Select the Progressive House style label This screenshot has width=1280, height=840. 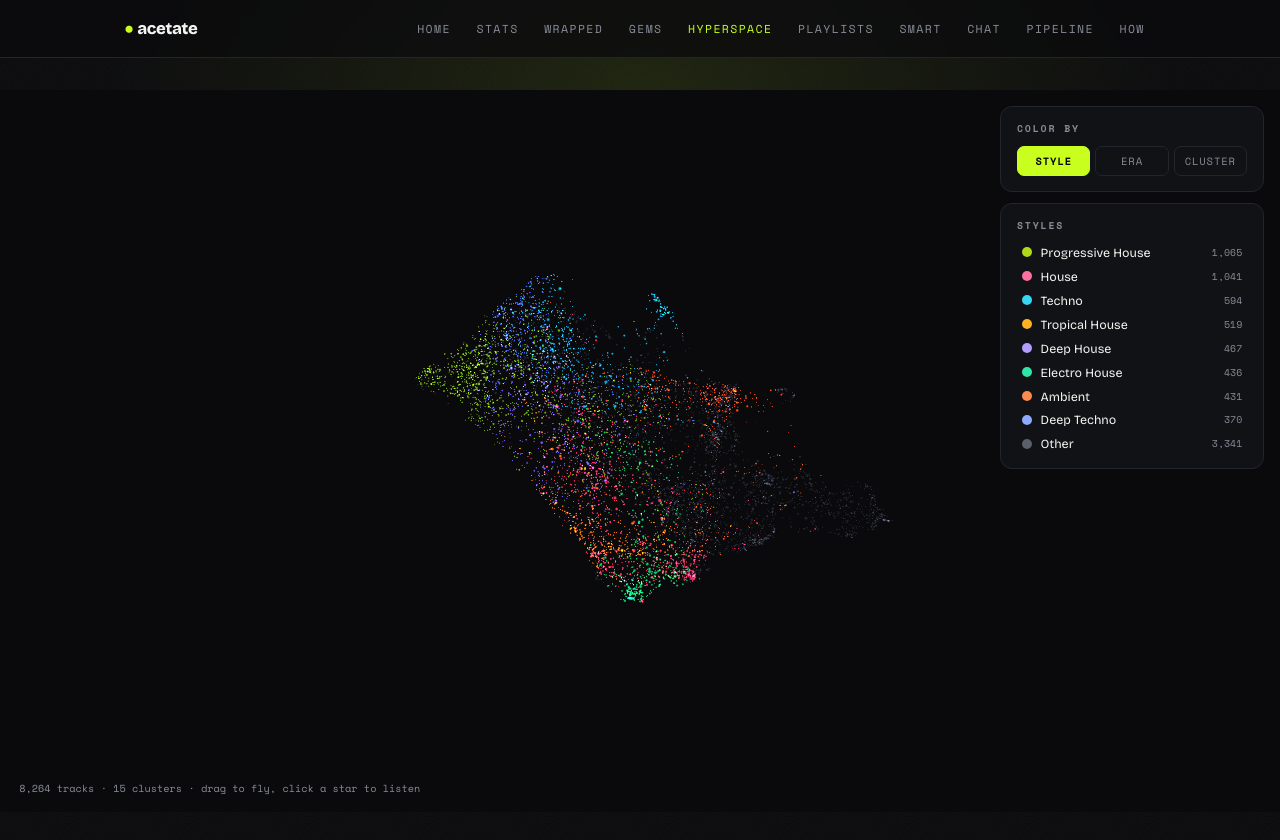tap(1095, 253)
